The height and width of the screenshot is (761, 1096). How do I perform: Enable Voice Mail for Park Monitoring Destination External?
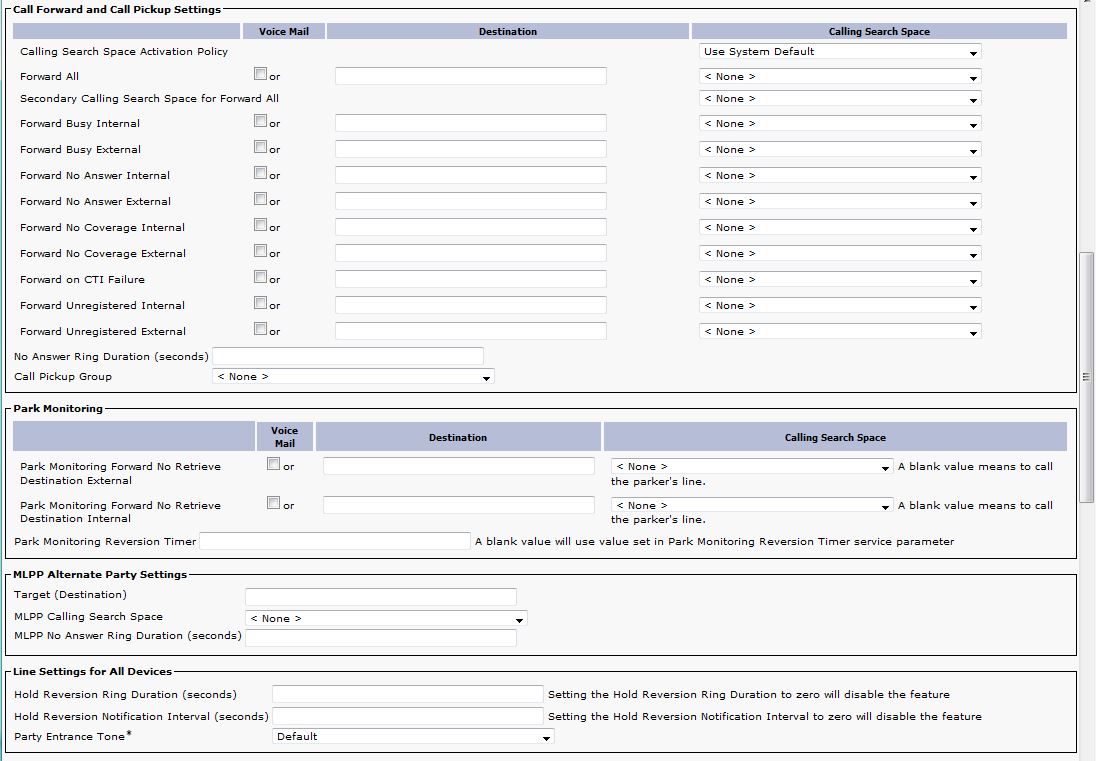273,464
